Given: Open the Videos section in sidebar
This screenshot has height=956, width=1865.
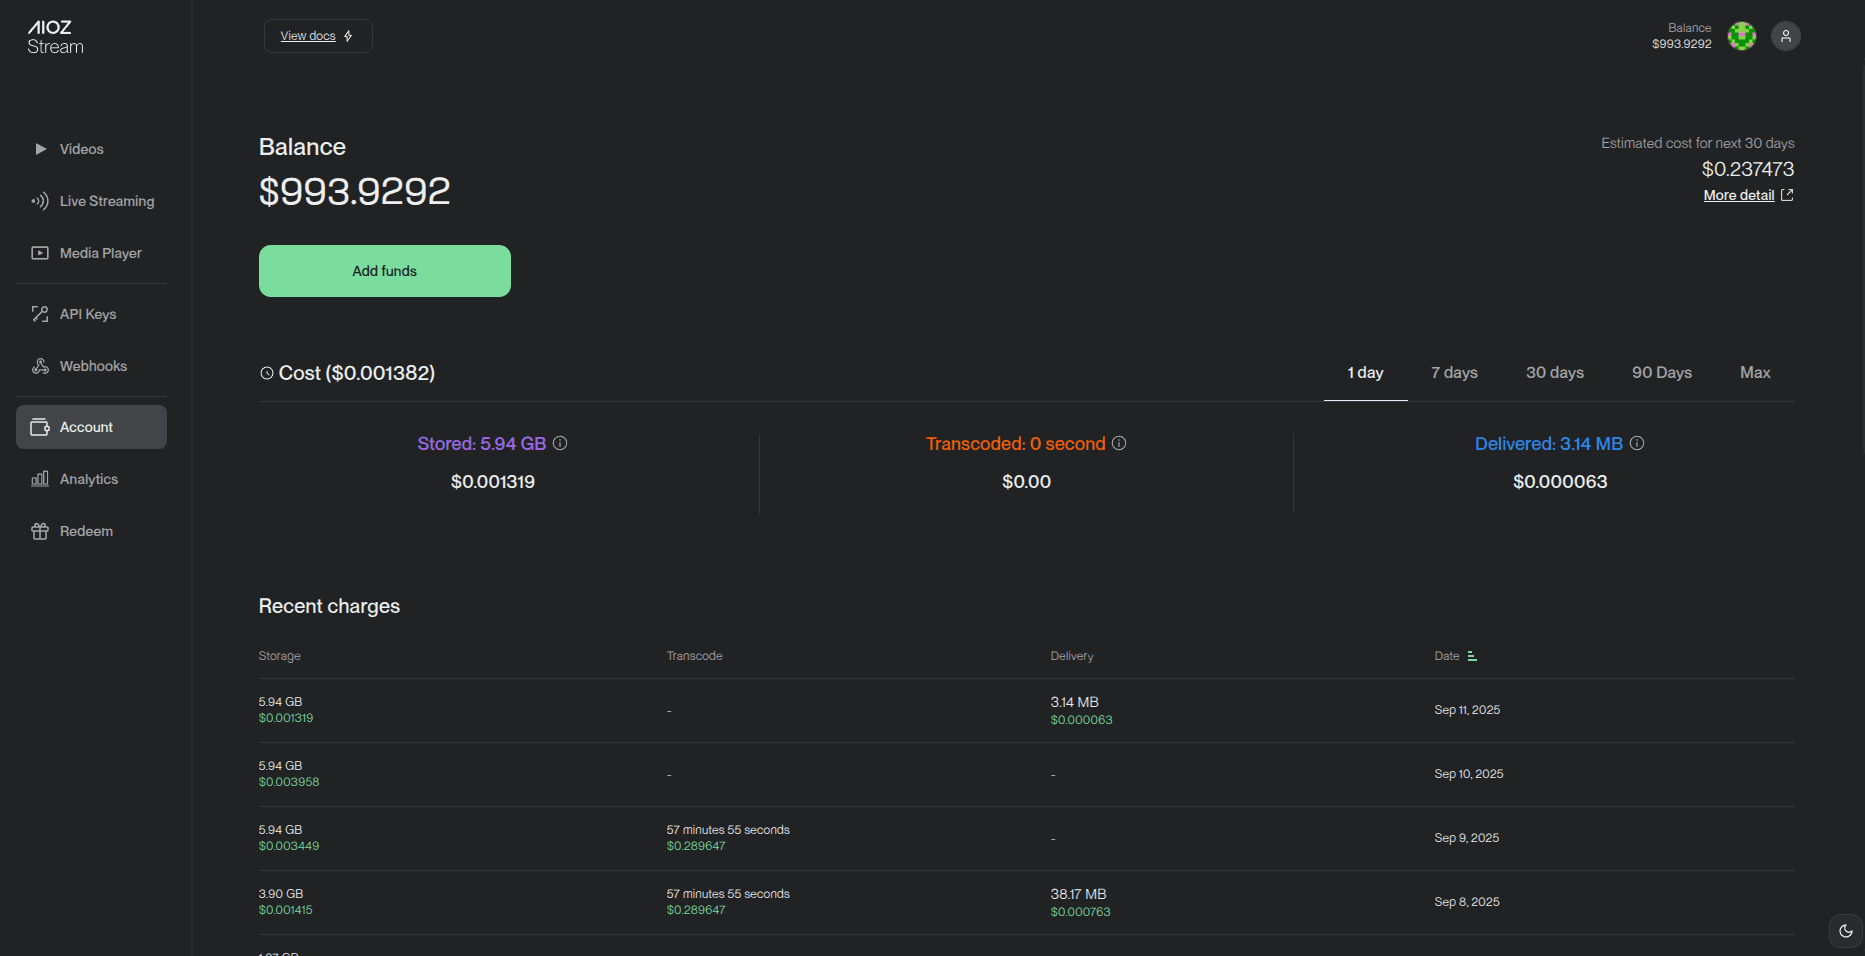Looking at the screenshot, I should pyautogui.click(x=81, y=149).
